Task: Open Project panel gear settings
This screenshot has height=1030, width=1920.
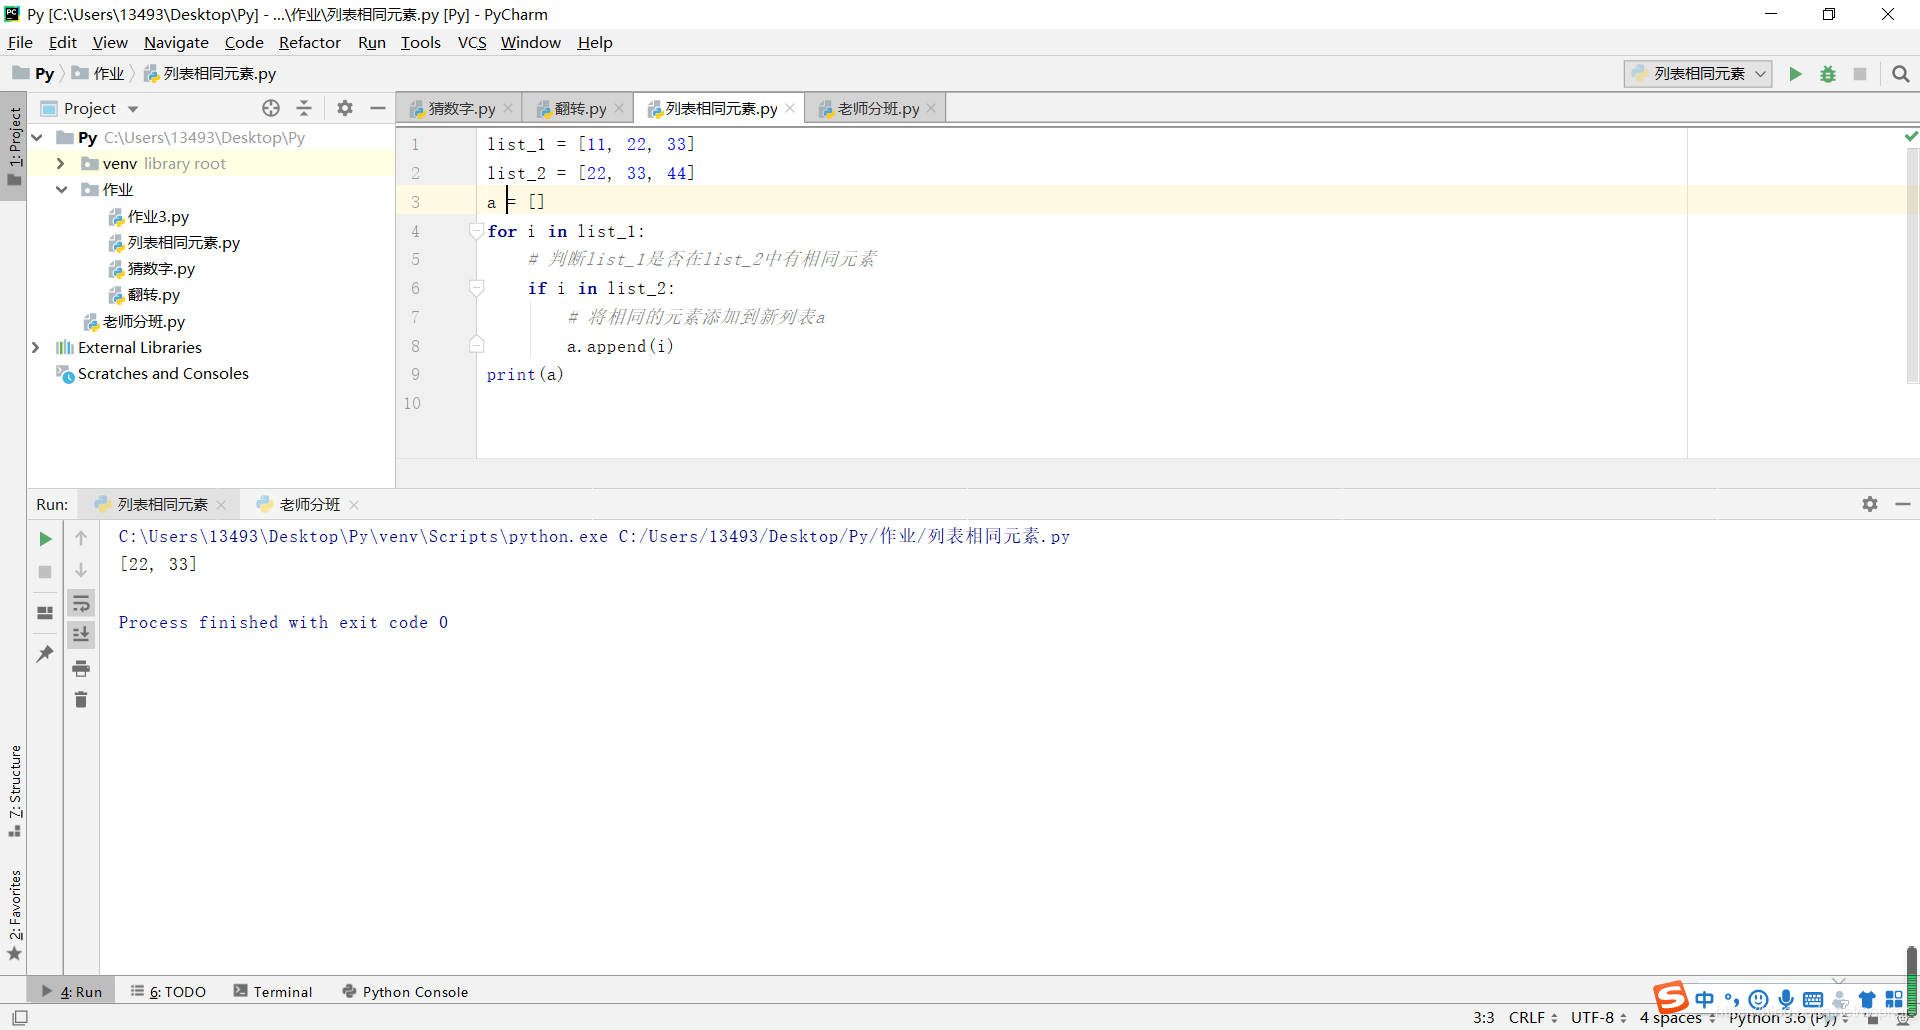Action: click(345, 108)
